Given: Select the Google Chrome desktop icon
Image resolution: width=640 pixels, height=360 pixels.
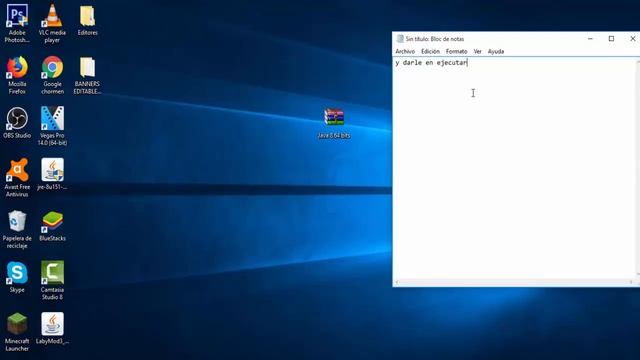Looking at the screenshot, I should pyautogui.click(x=52, y=68).
